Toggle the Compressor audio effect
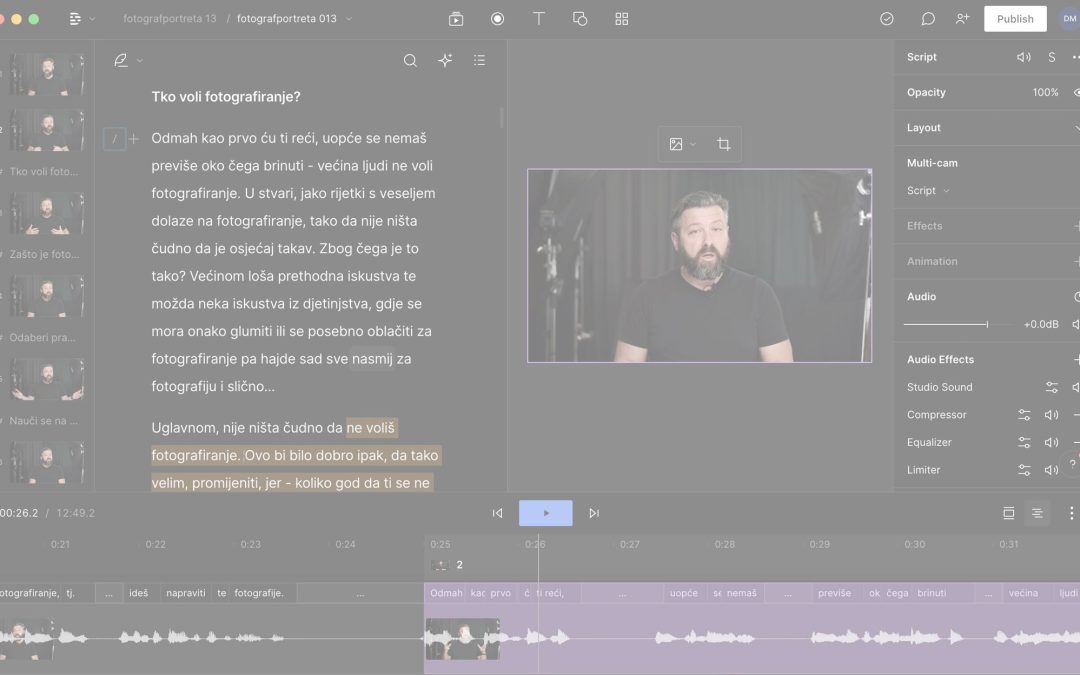The width and height of the screenshot is (1080, 675). tap(1051, 414)
